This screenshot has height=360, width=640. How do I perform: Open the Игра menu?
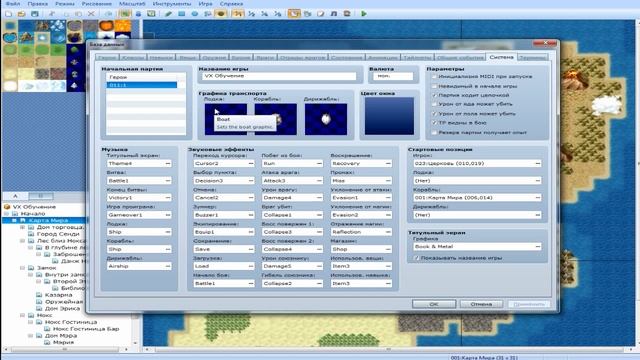pyautogui.click(x=205, y=4)
